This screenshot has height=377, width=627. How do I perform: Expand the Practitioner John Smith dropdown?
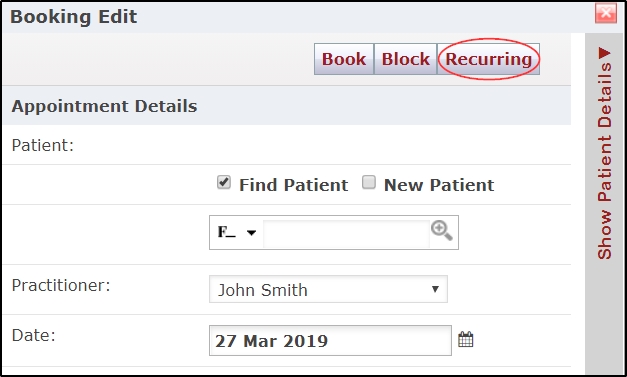coord(328,289)
